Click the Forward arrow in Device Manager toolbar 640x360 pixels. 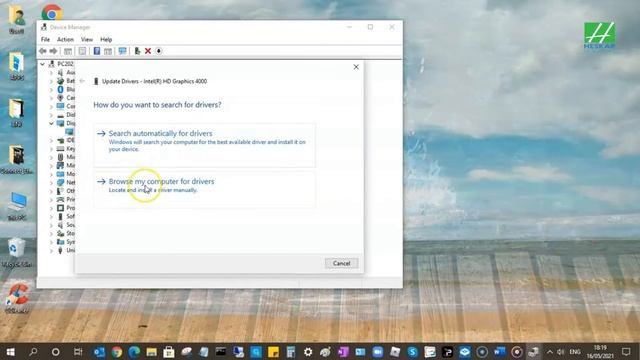click(53, 51)
